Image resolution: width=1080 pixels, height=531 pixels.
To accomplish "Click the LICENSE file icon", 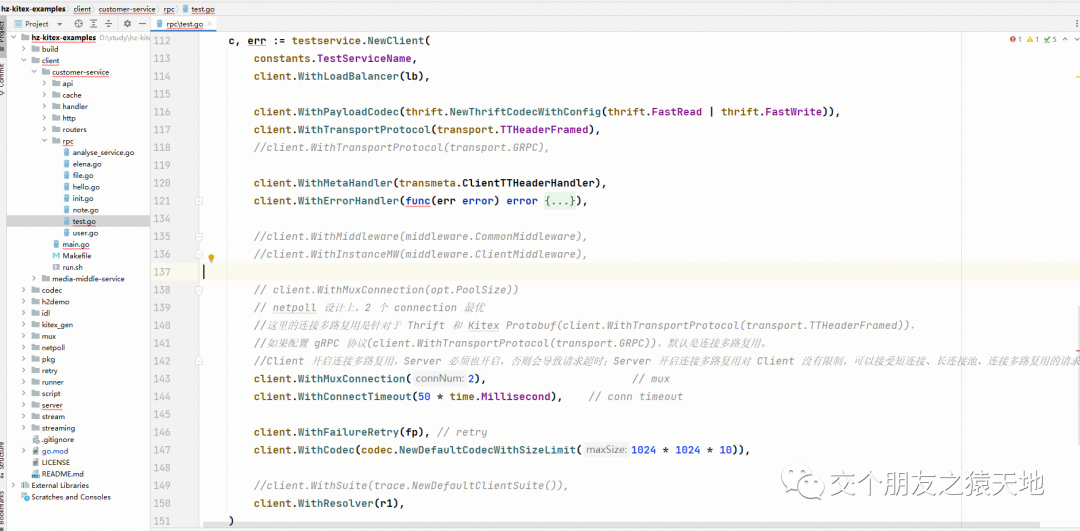I will point(36,463).
